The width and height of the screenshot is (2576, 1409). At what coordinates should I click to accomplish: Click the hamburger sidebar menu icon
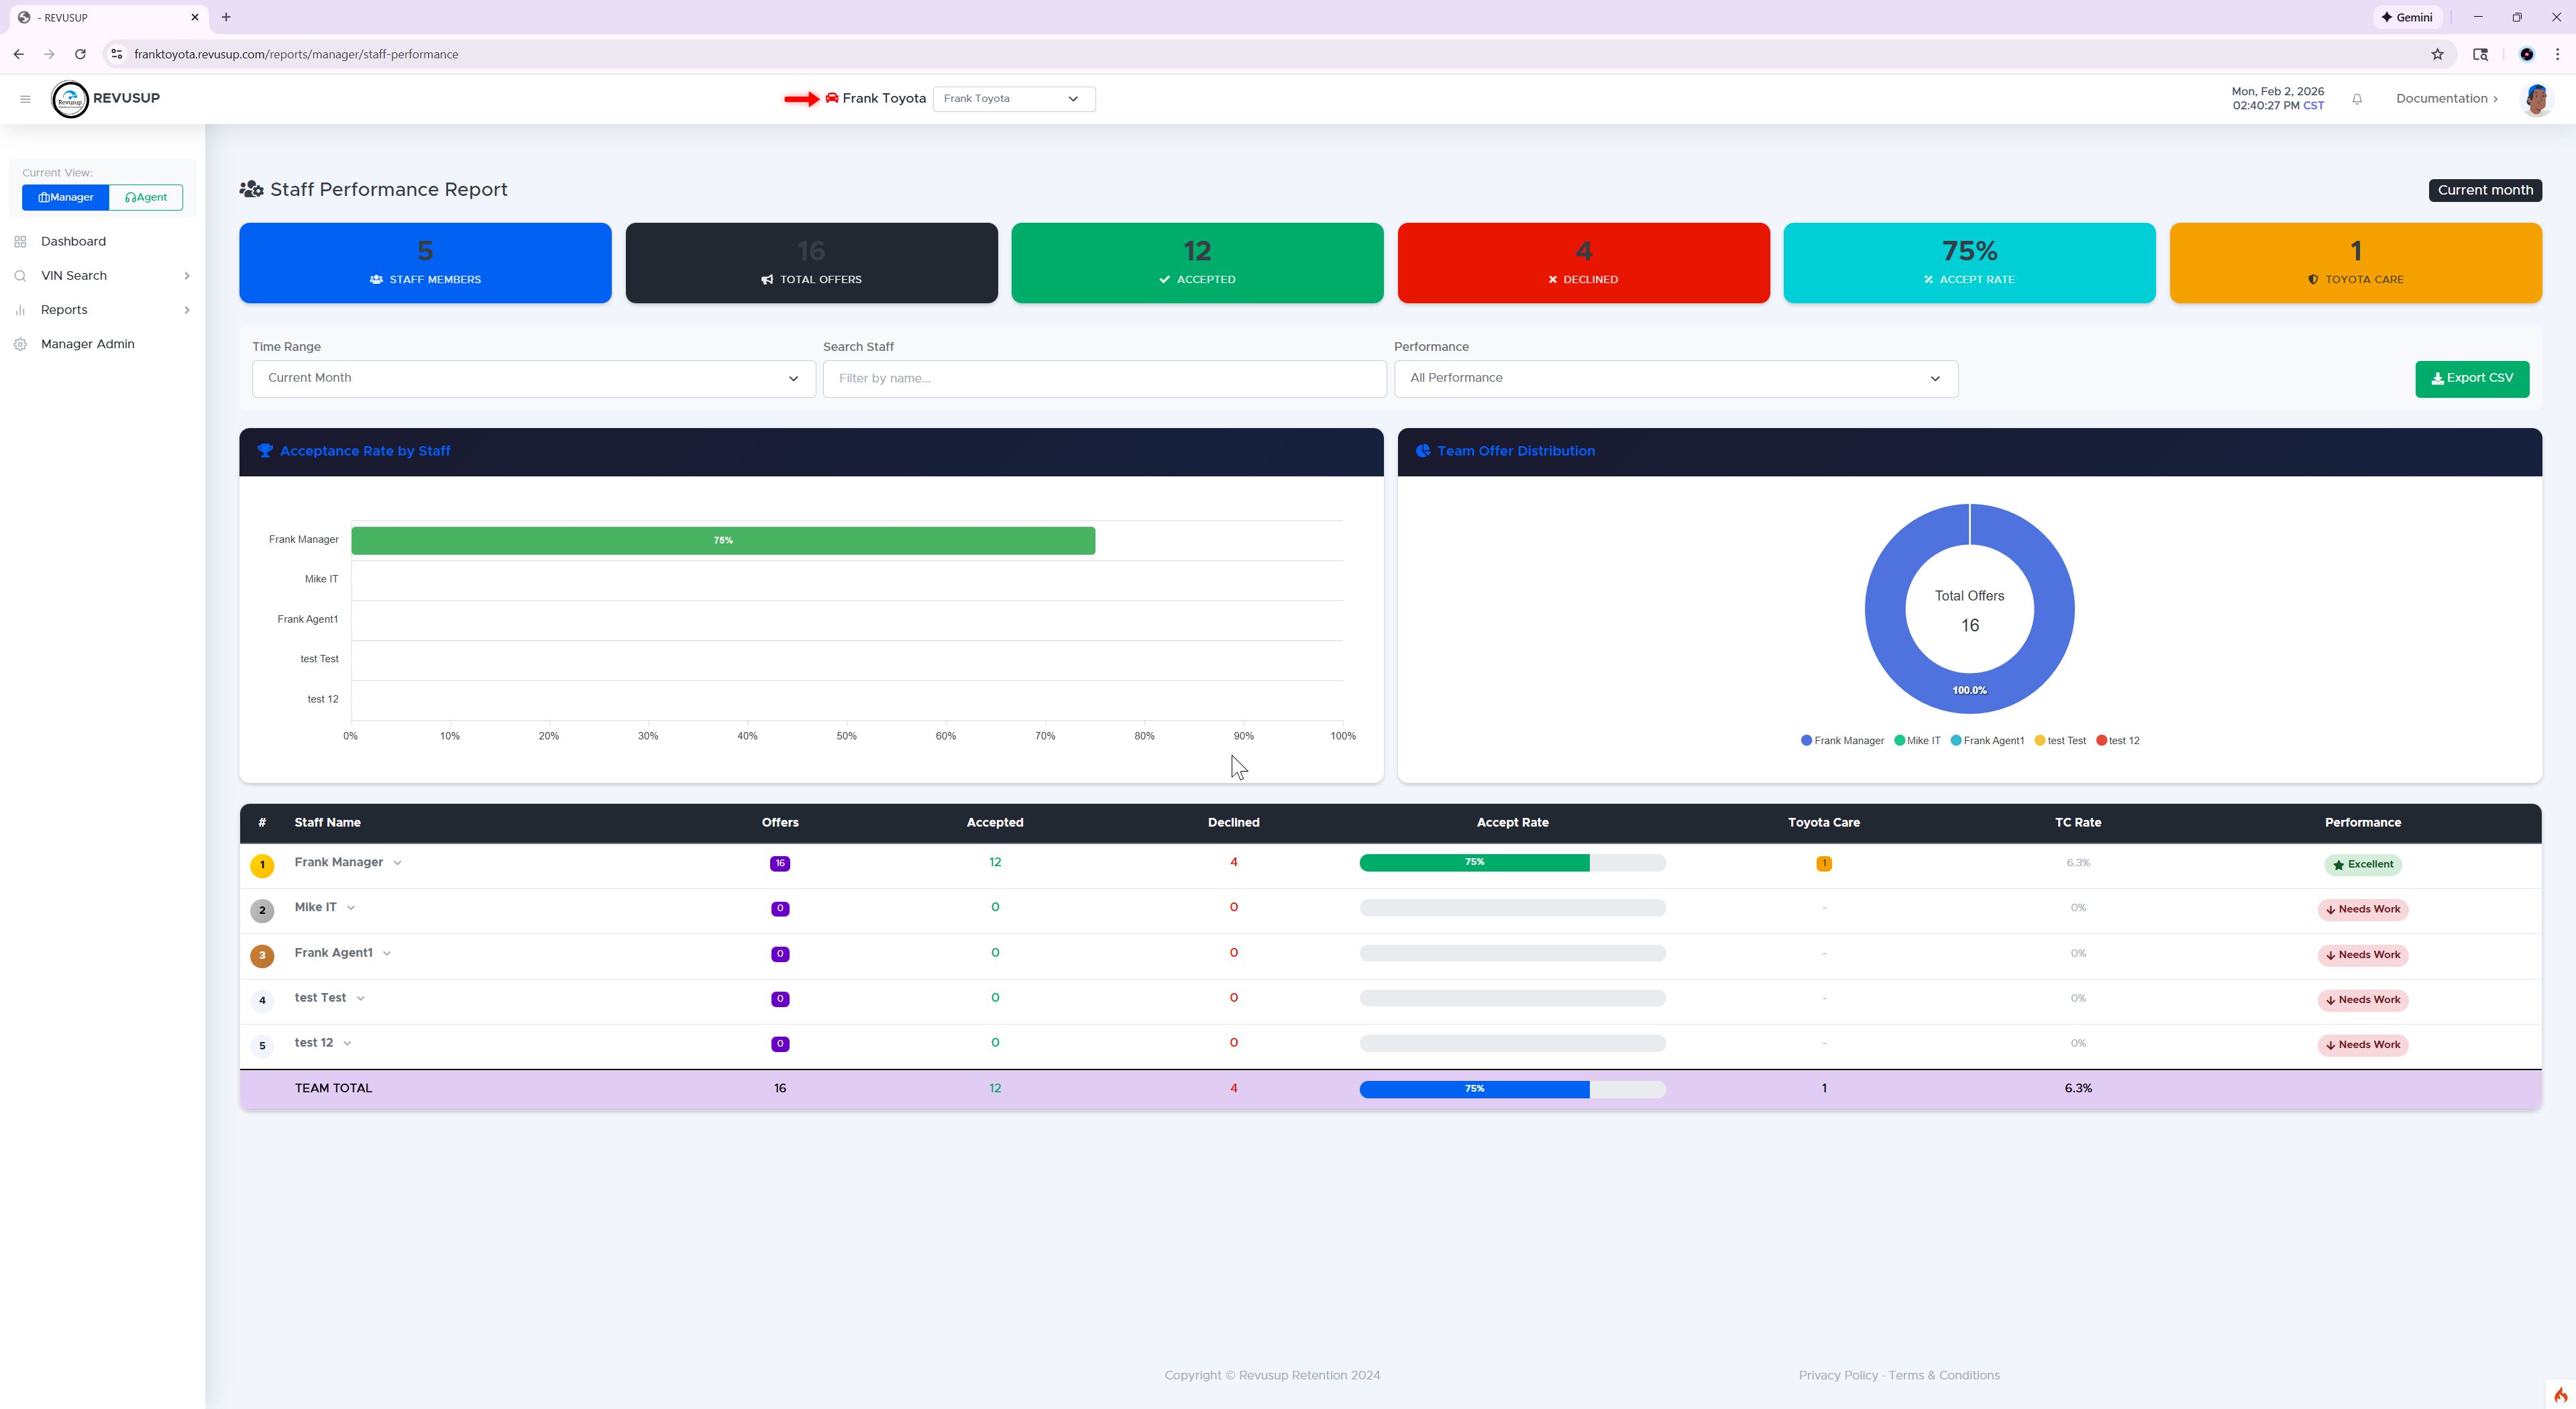(x=25, y=99)
